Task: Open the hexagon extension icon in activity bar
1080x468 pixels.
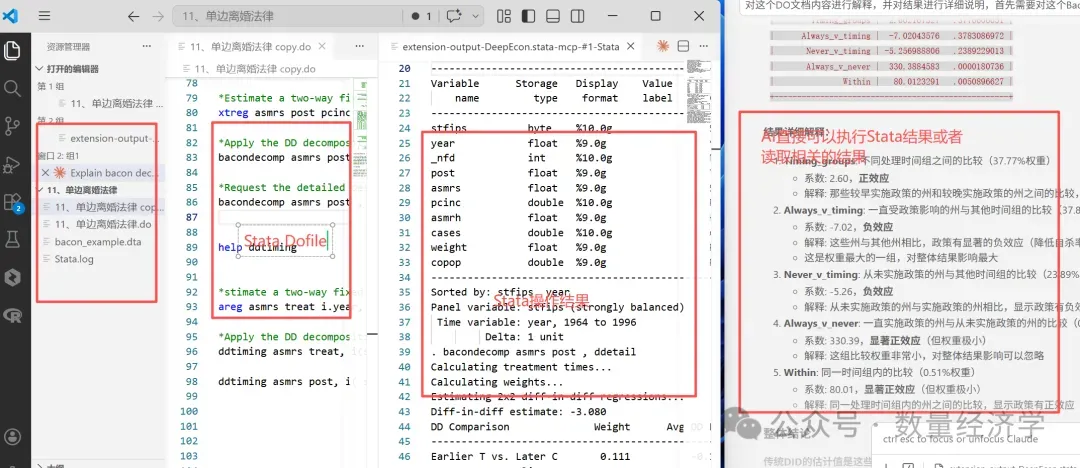Action: click(x=12, y=277)
